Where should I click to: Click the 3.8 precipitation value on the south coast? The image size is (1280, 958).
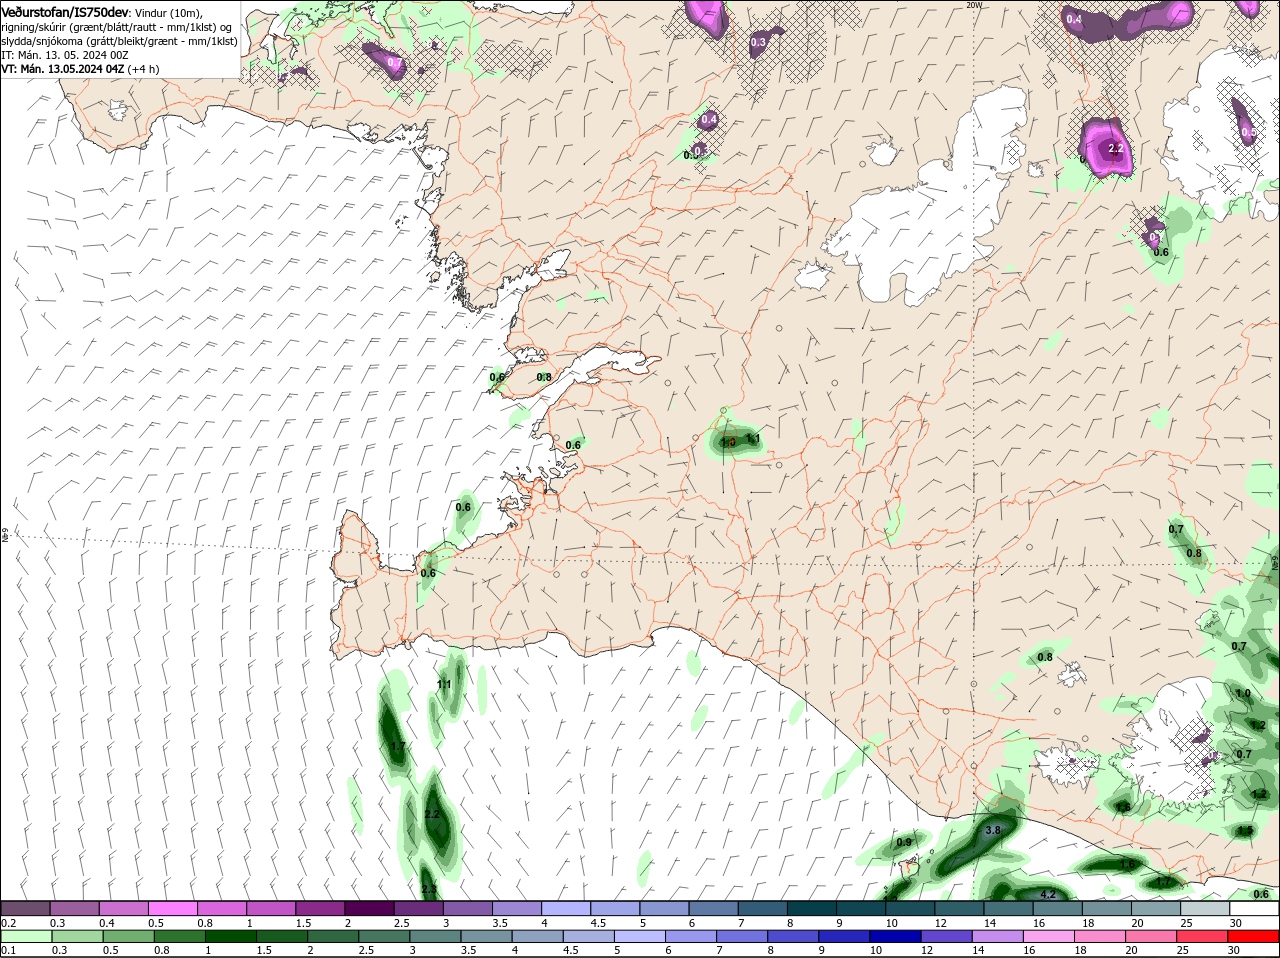993,830
